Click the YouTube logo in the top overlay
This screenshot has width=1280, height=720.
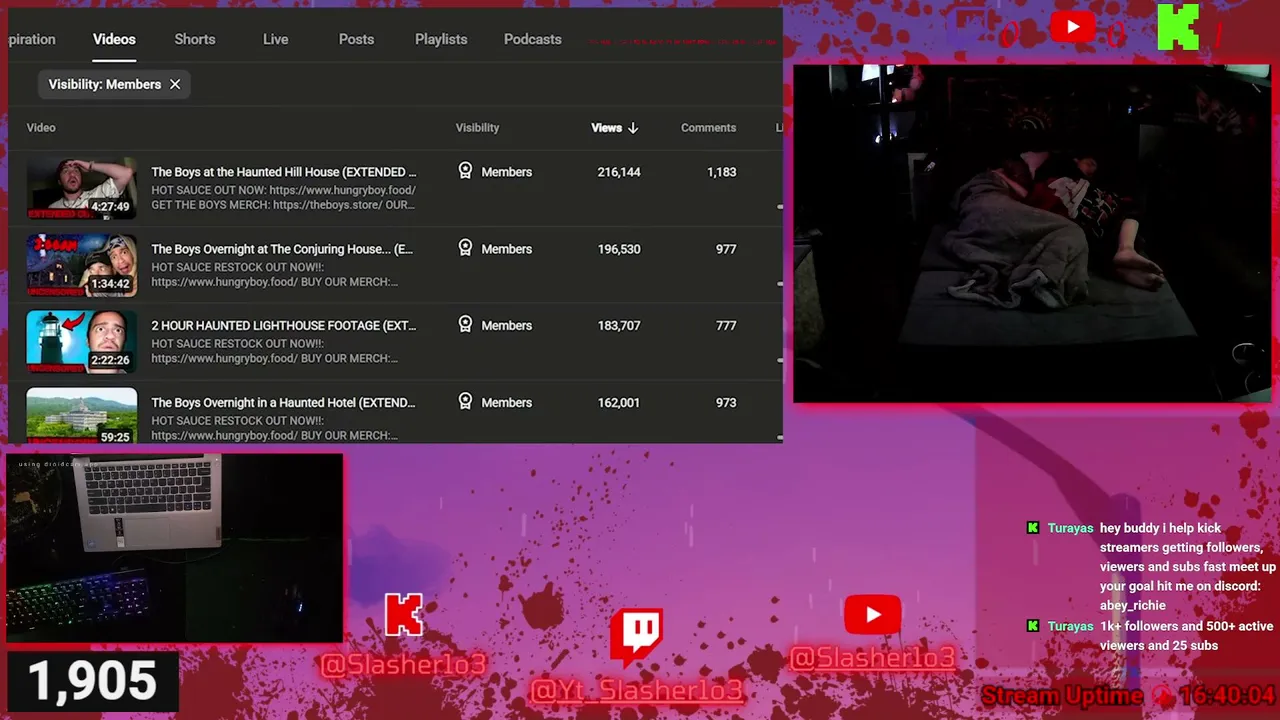[1073, 27]
